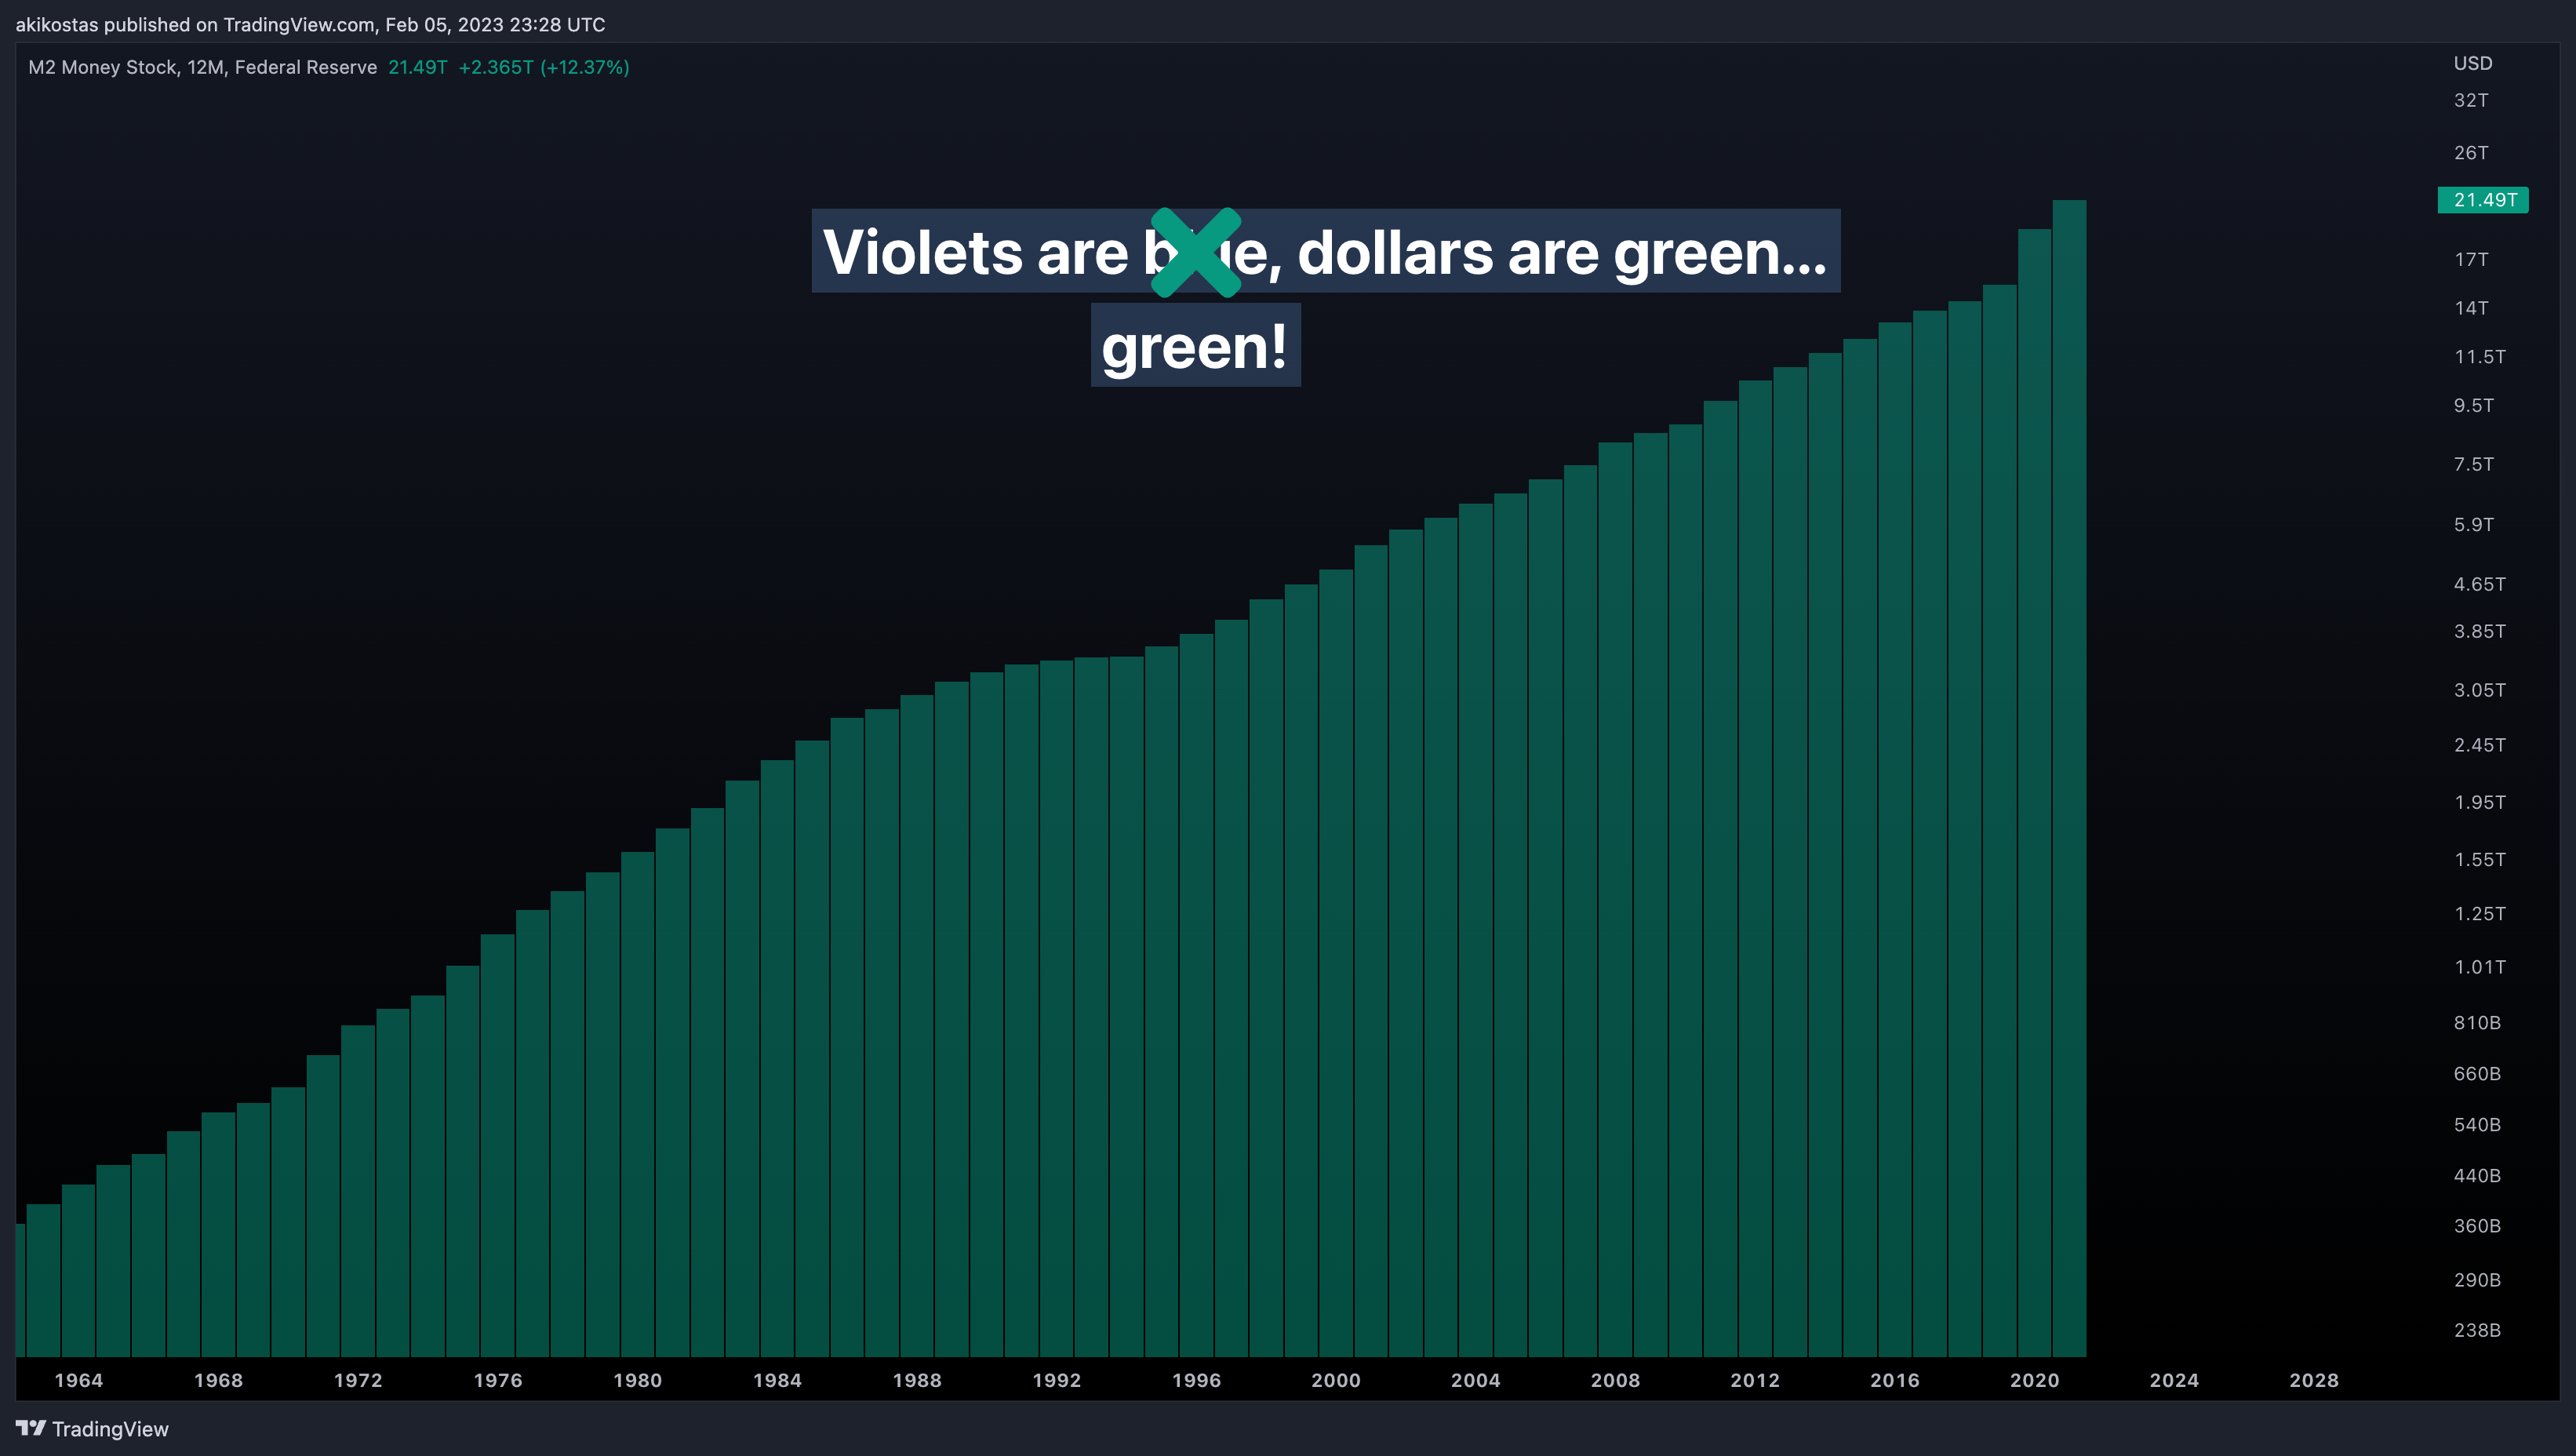Click the 2020 time axis label
Viewport: 2576px width, 1456px height.
coord(2035,1380)
